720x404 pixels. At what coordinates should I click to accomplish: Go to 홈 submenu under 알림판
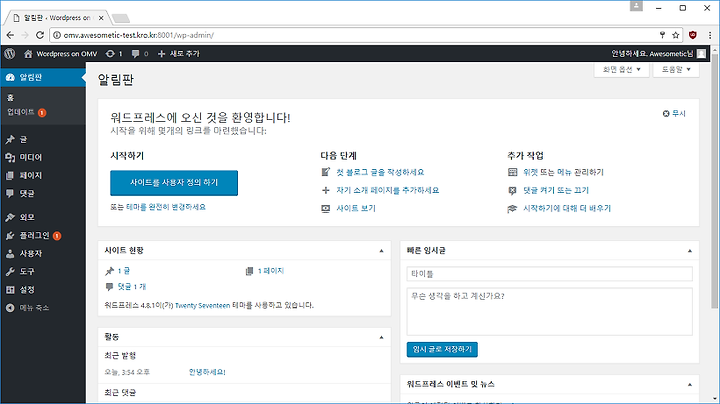[x=11, y=98]
